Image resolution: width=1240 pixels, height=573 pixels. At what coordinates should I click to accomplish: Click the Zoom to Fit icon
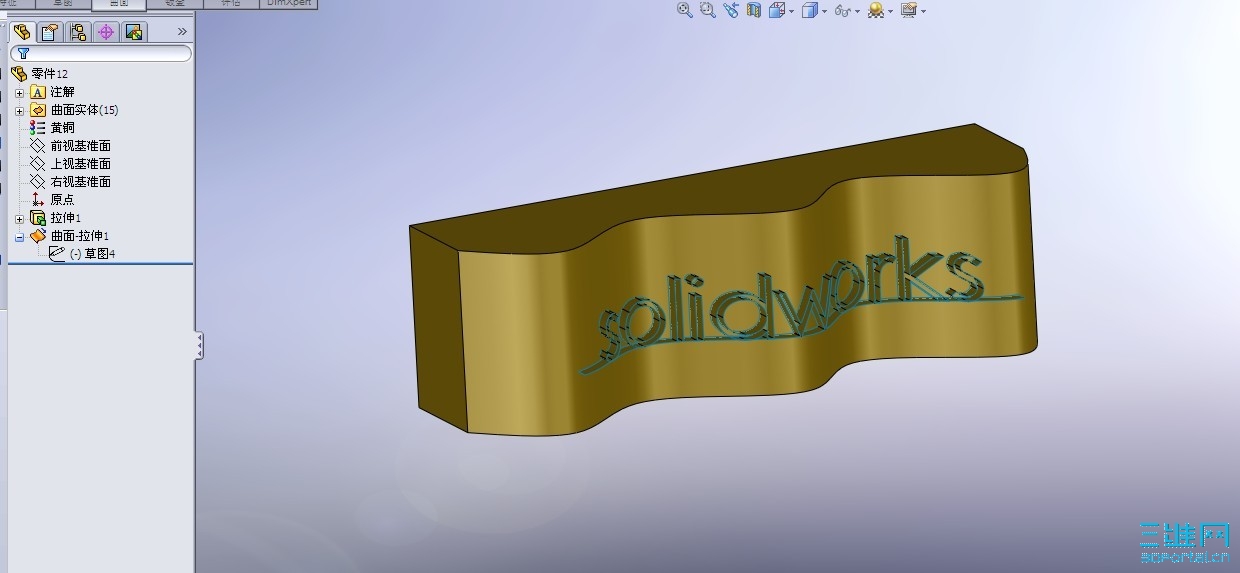685,10
